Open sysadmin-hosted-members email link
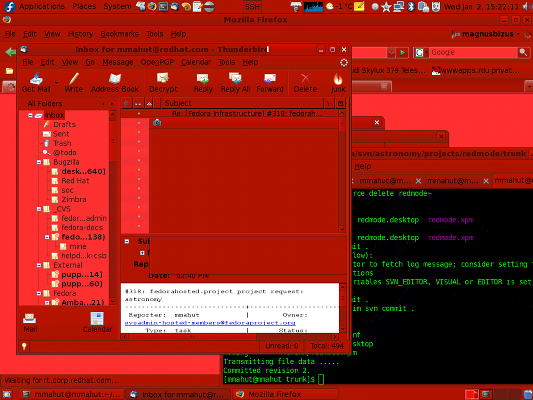The width and height of the screenshot is (533, 400). pyautogui.click(x=210, y=323)
